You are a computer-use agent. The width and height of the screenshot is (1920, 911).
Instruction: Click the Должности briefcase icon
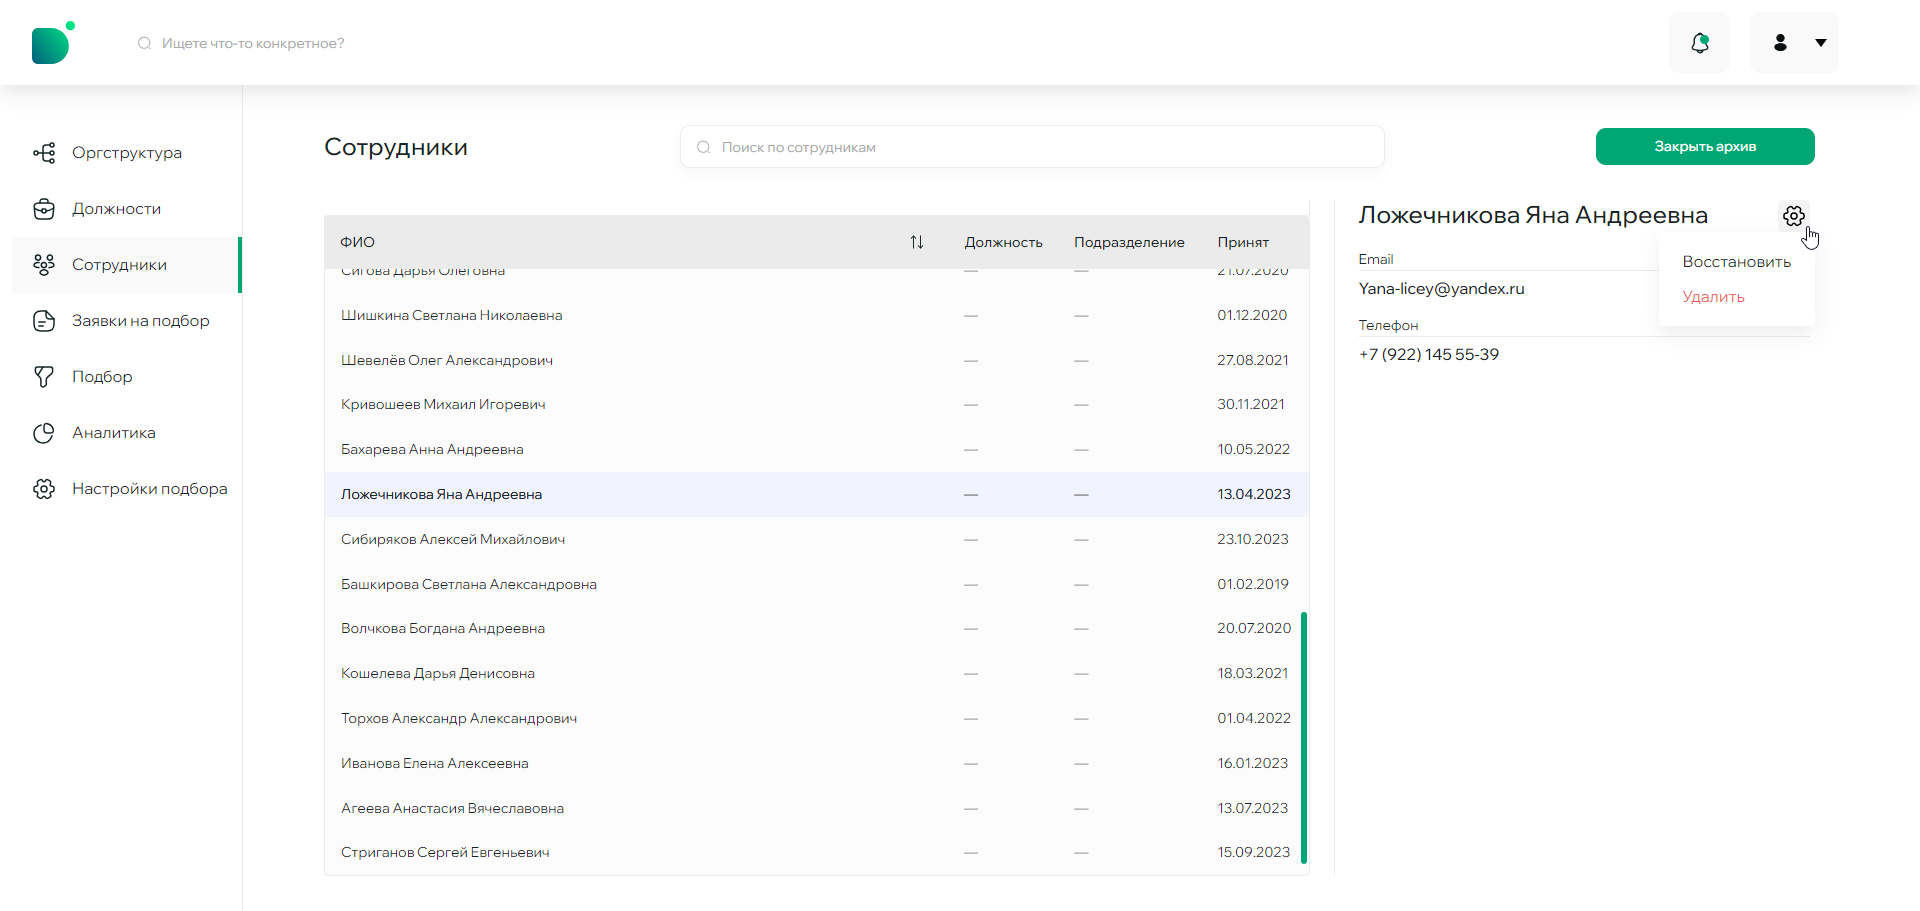[x=44, y=209]
